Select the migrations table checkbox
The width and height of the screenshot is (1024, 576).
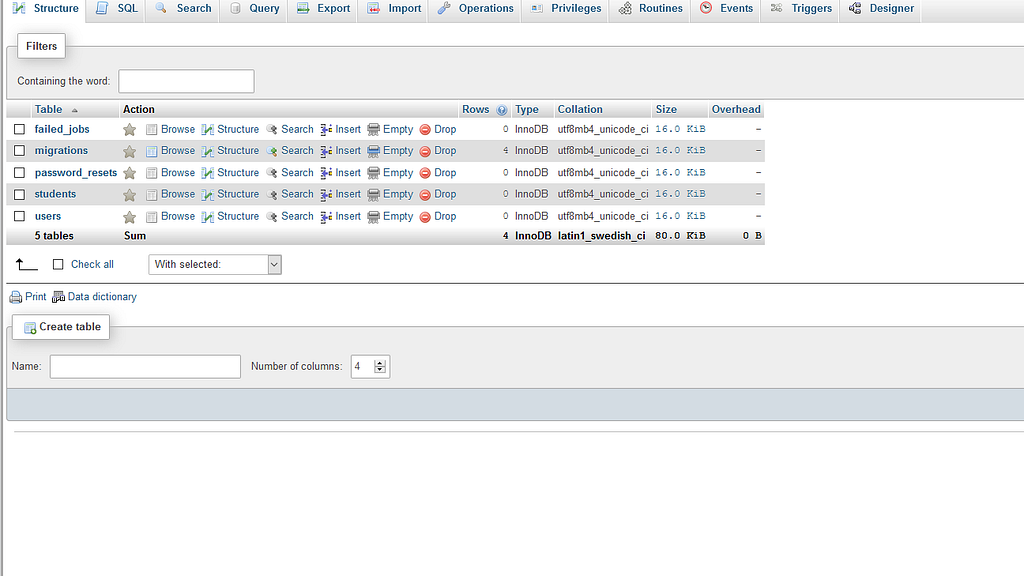pos(20,151)
